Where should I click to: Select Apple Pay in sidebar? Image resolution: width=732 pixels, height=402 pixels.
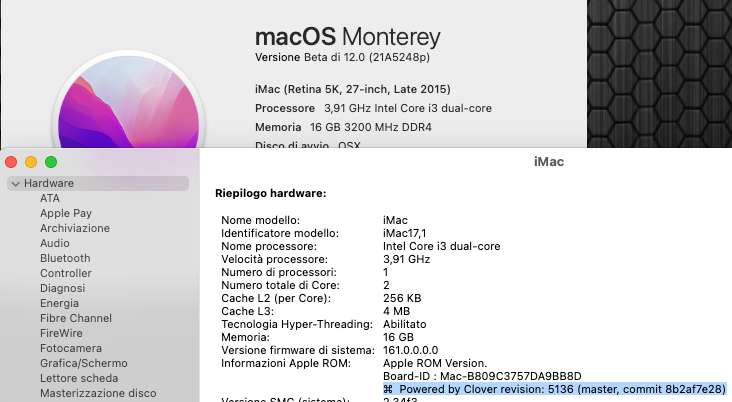pos(66,213)
